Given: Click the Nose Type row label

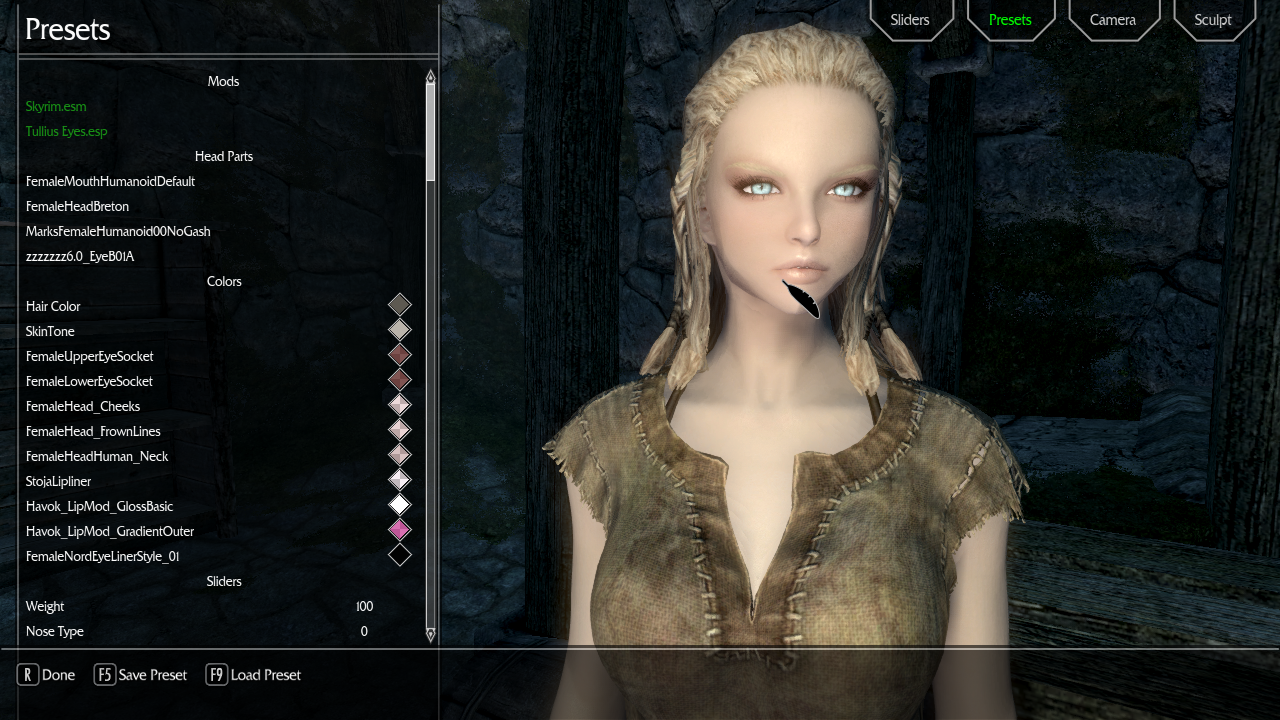Looking at the screenshot, I should 55,631.
